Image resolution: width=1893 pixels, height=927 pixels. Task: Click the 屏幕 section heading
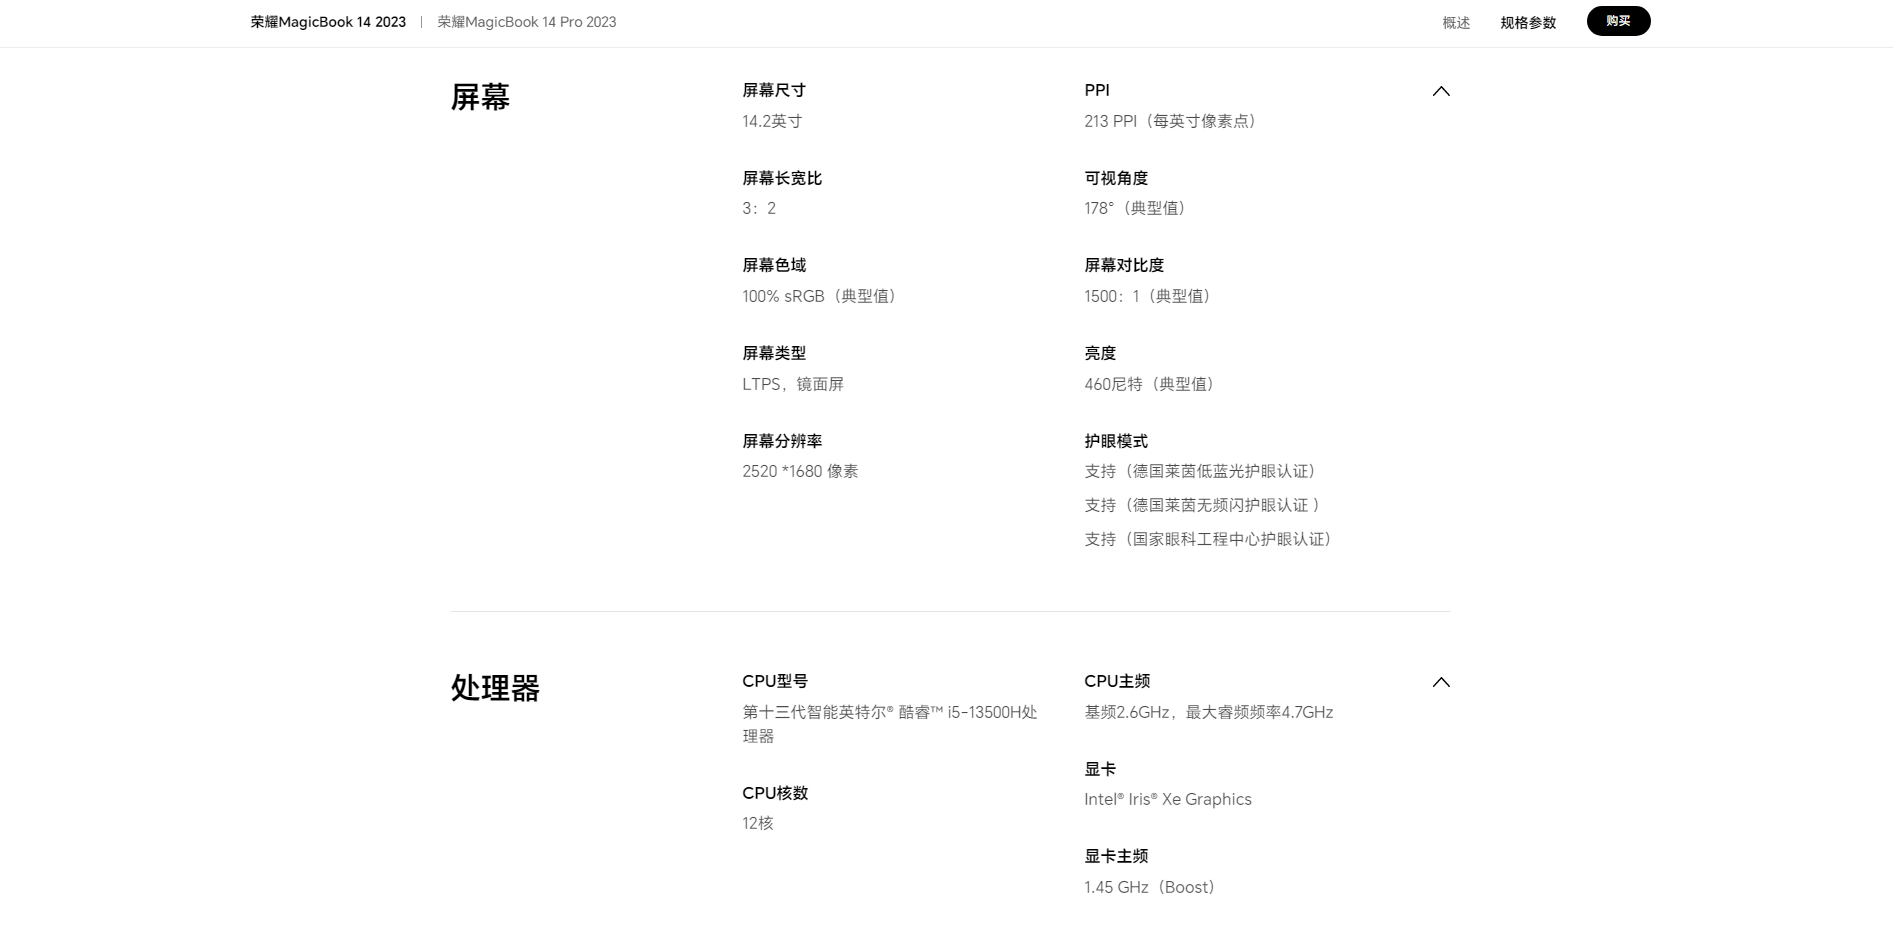coord(480,97)
